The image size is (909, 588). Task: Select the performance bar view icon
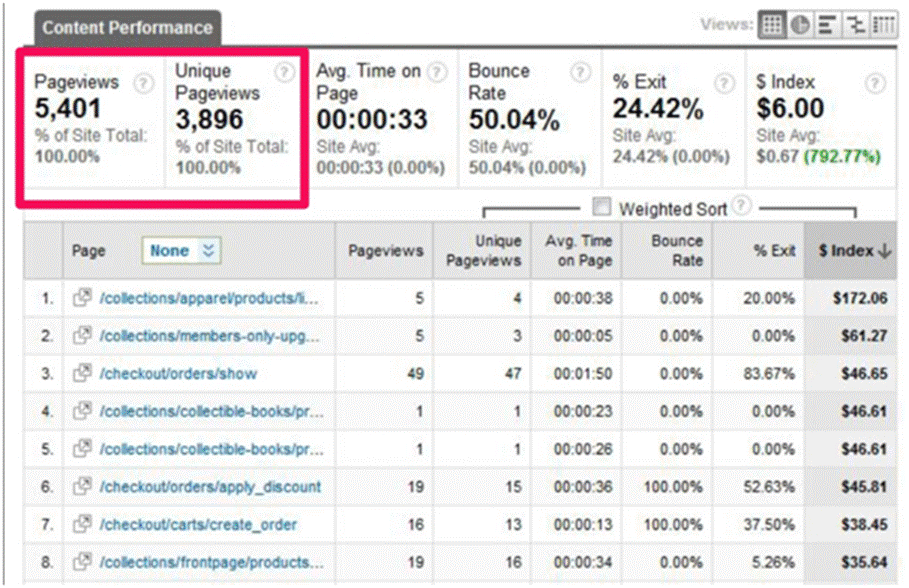828,26
